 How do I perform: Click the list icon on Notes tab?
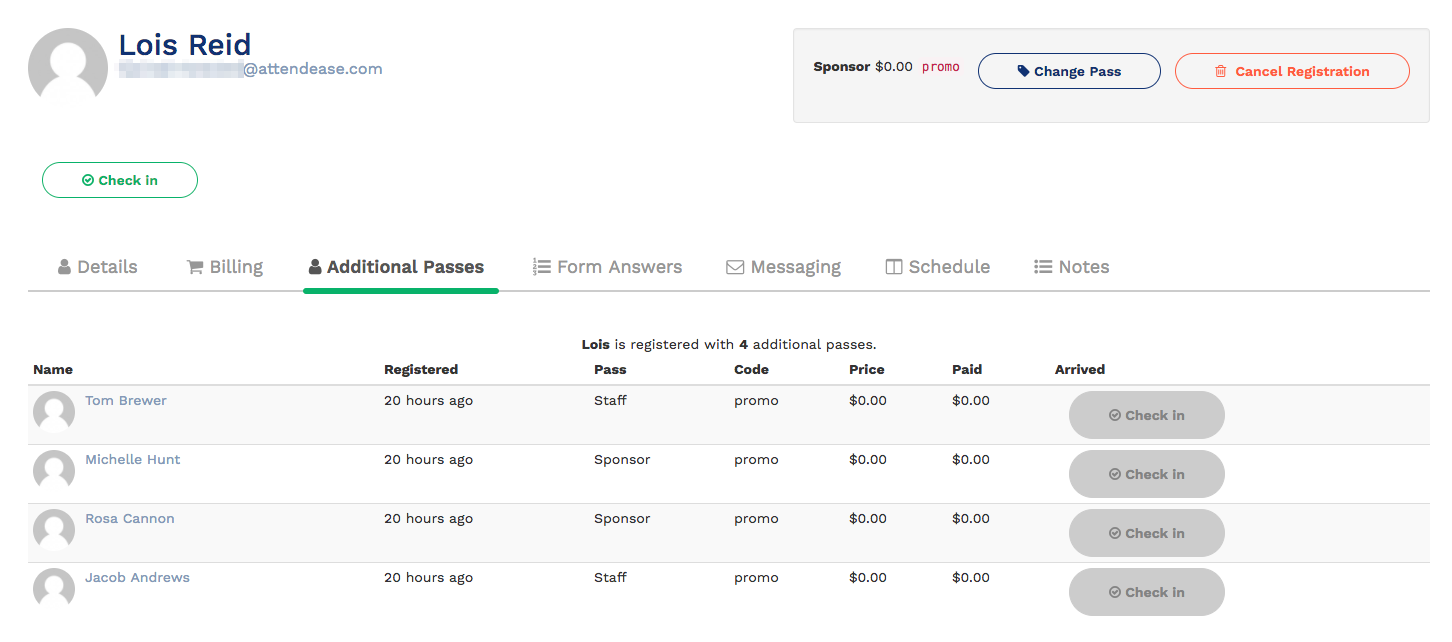click(x=1040, y=266)
